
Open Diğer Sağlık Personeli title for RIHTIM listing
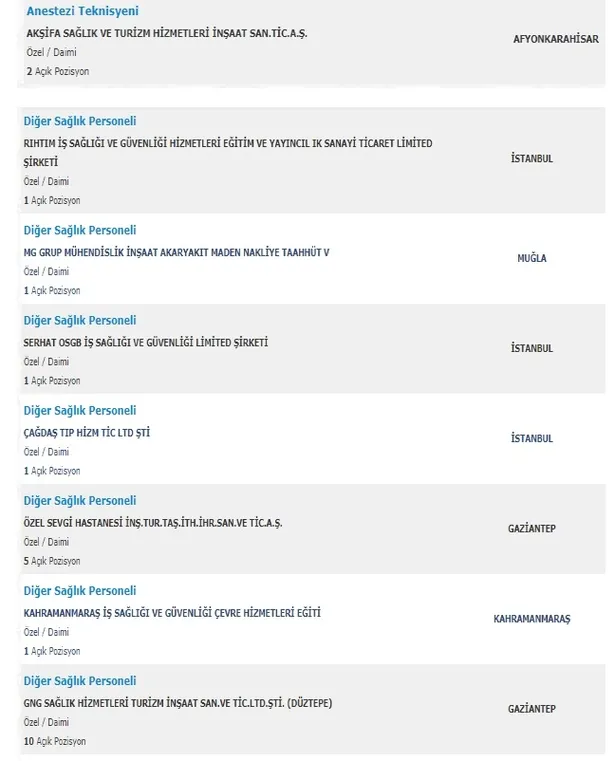click(x=80, y=121)
